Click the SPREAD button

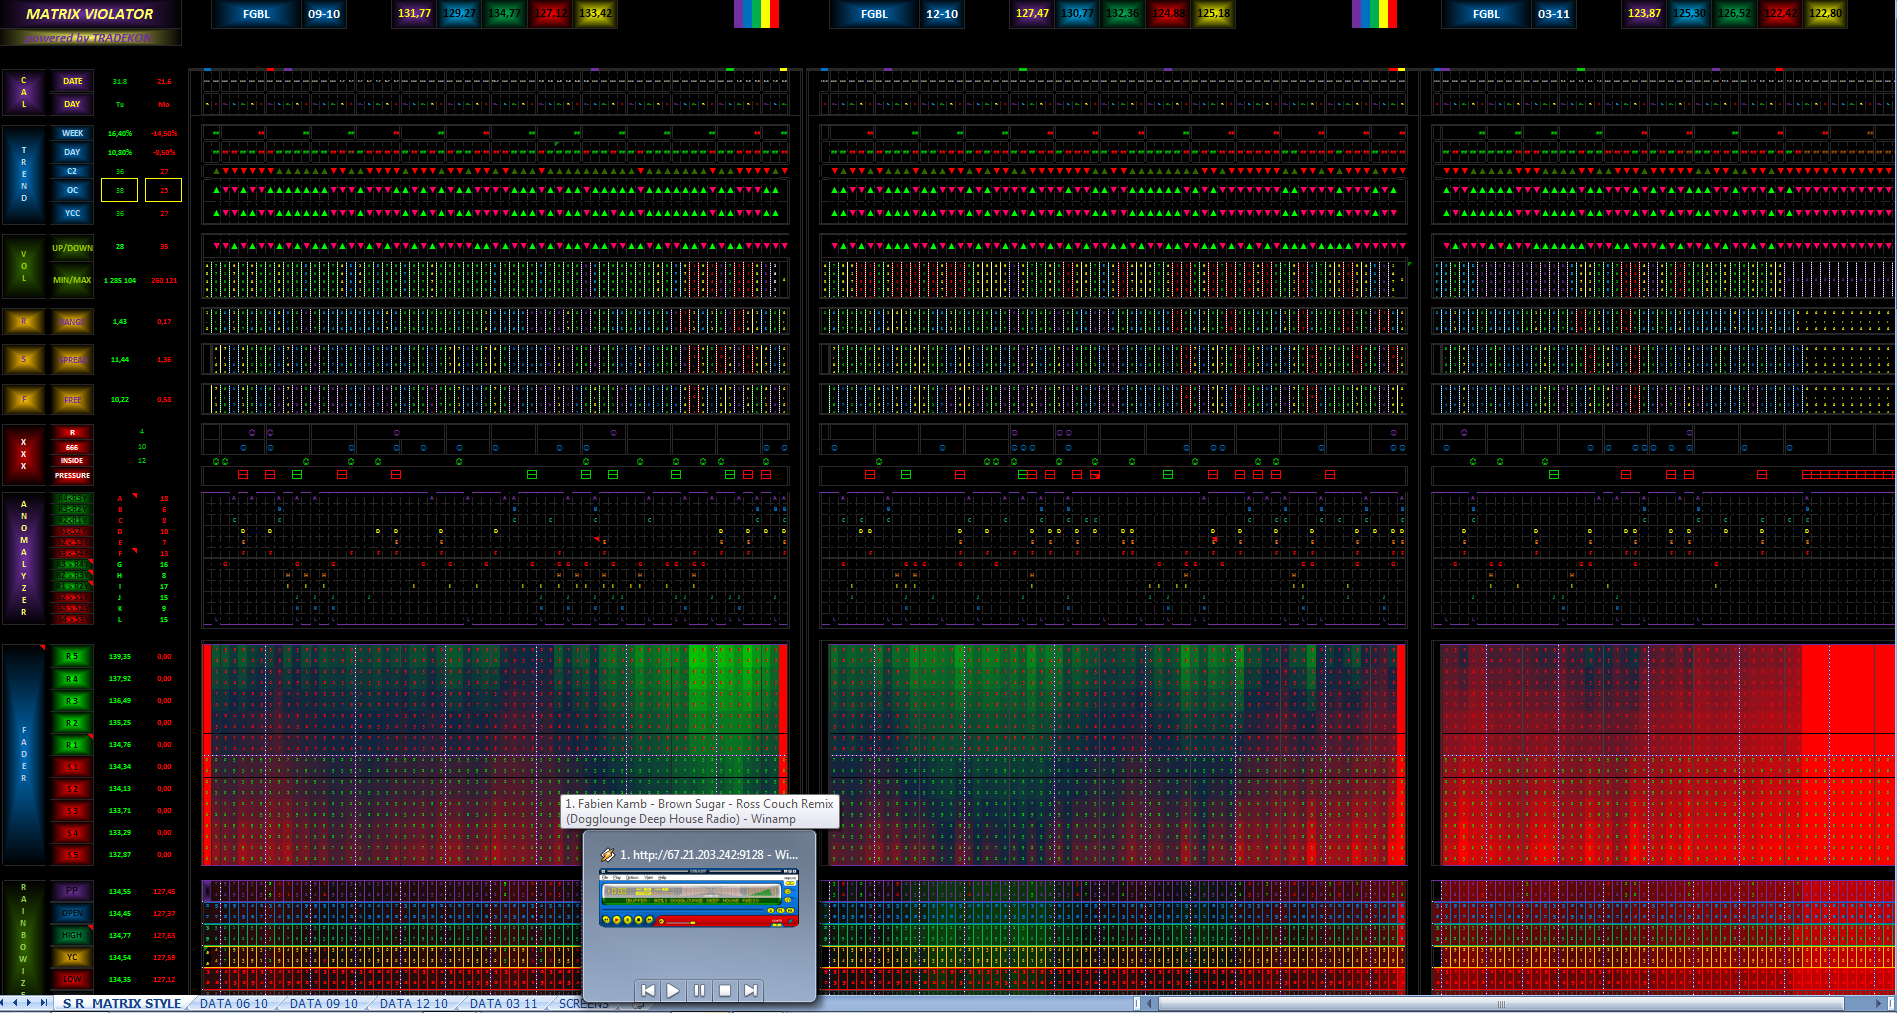pyautogui.click(x=72, y=360)
